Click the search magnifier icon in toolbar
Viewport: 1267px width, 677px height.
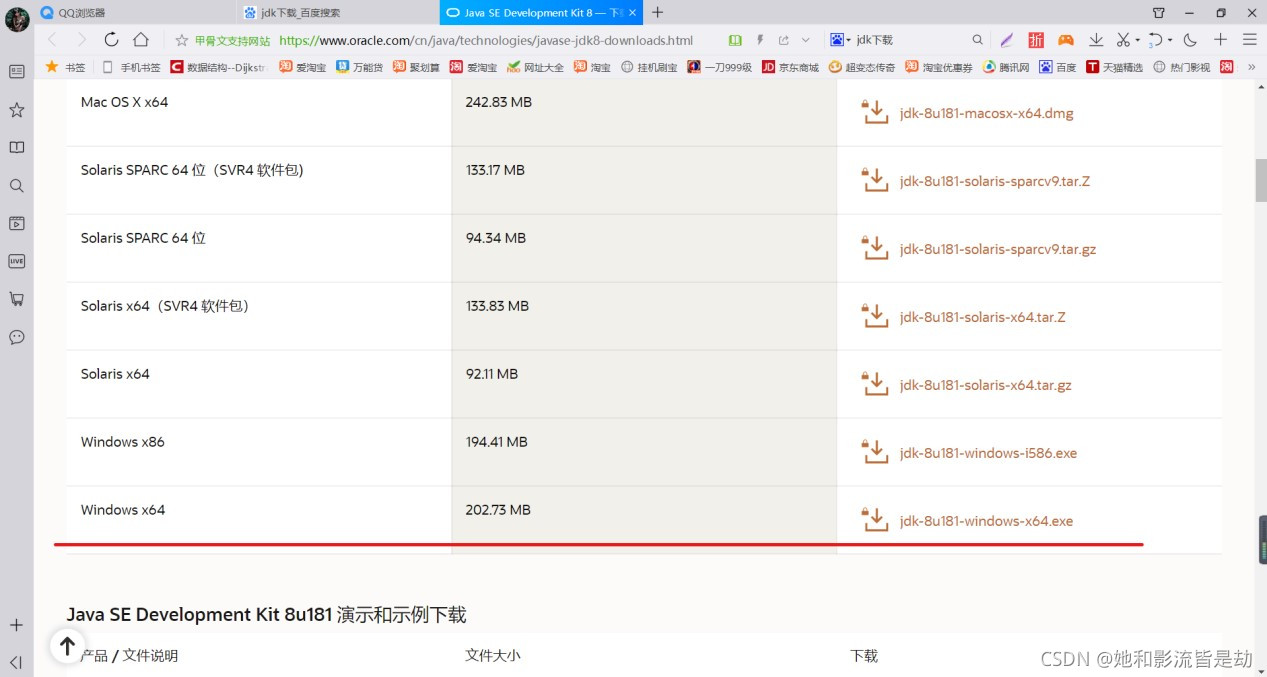[978, 40]
